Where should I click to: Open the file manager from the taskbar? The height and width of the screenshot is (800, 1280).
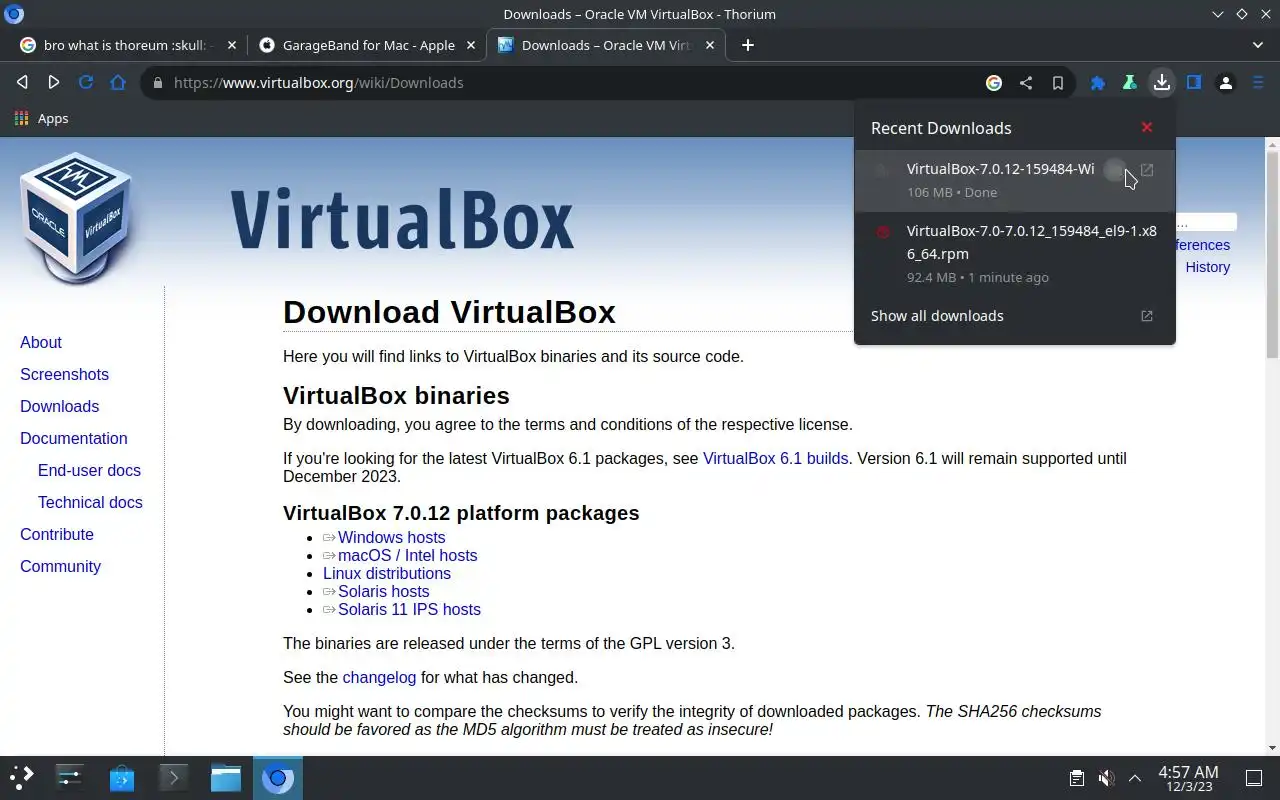pyautogui.click(x=226, y=777)
